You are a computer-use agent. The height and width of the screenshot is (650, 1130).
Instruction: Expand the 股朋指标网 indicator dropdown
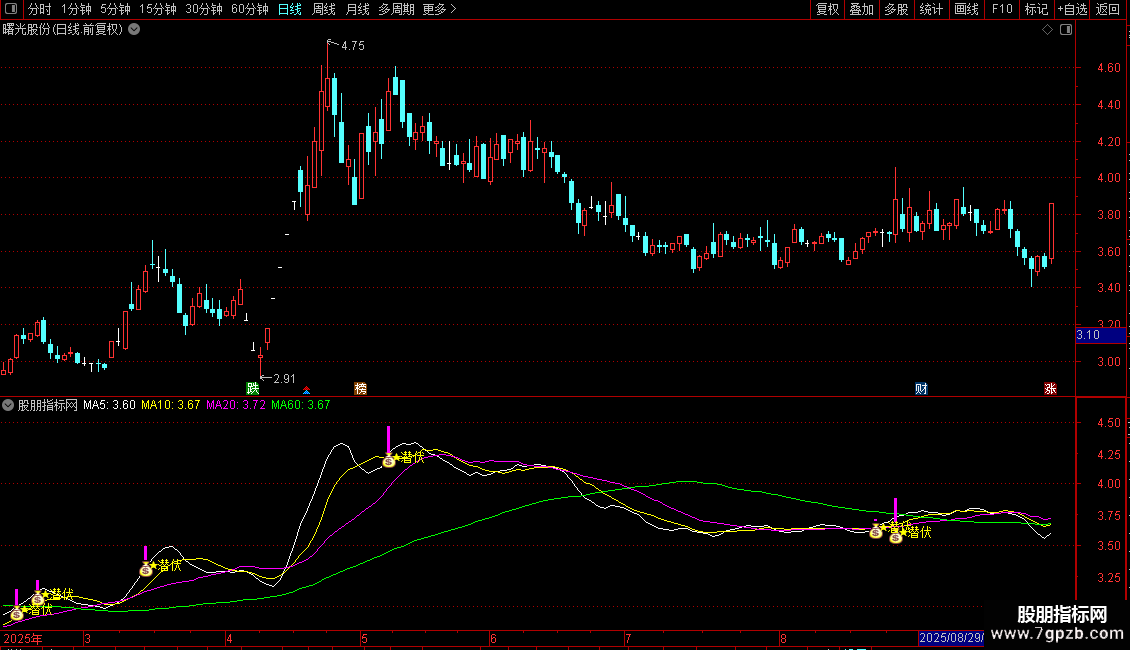[9, 406]
